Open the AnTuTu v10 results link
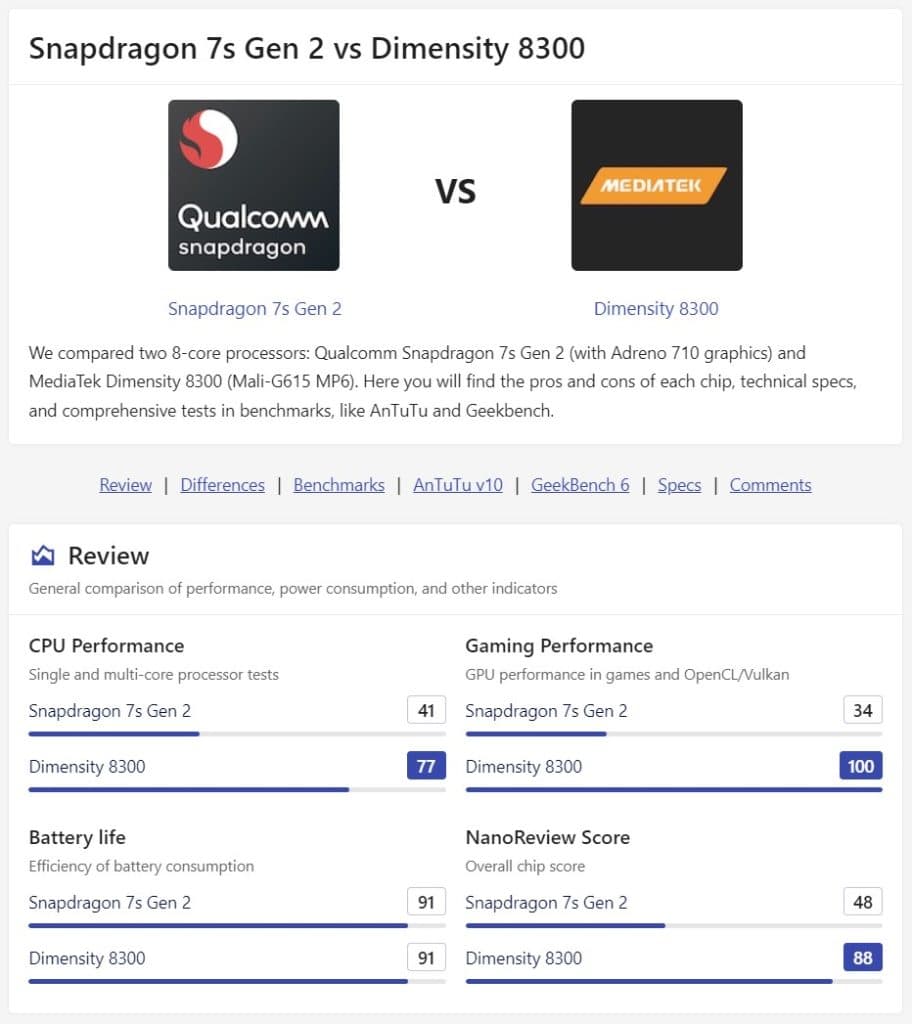This screenshot has width=912, height=1024. point(457,485)
